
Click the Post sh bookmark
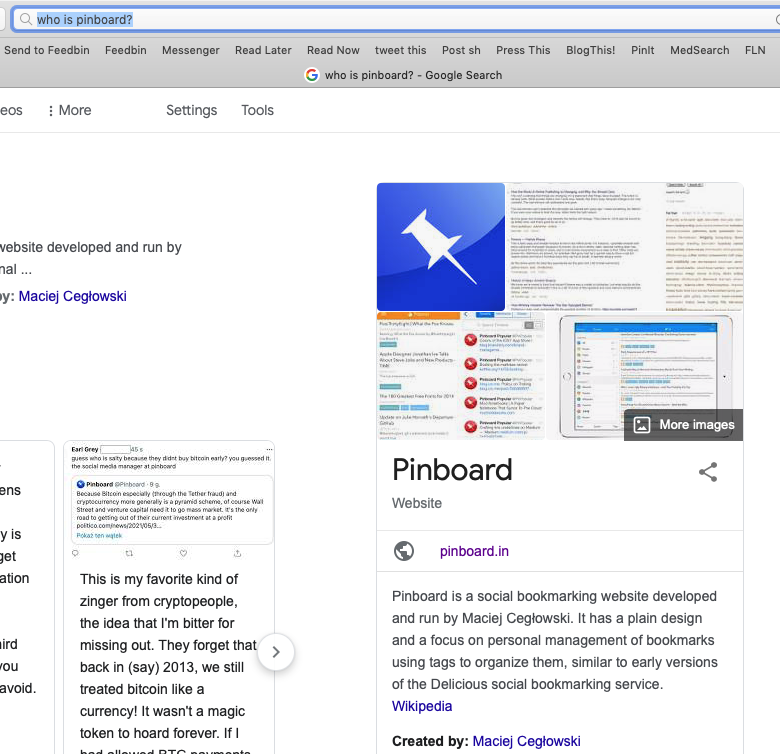[461, 50]
